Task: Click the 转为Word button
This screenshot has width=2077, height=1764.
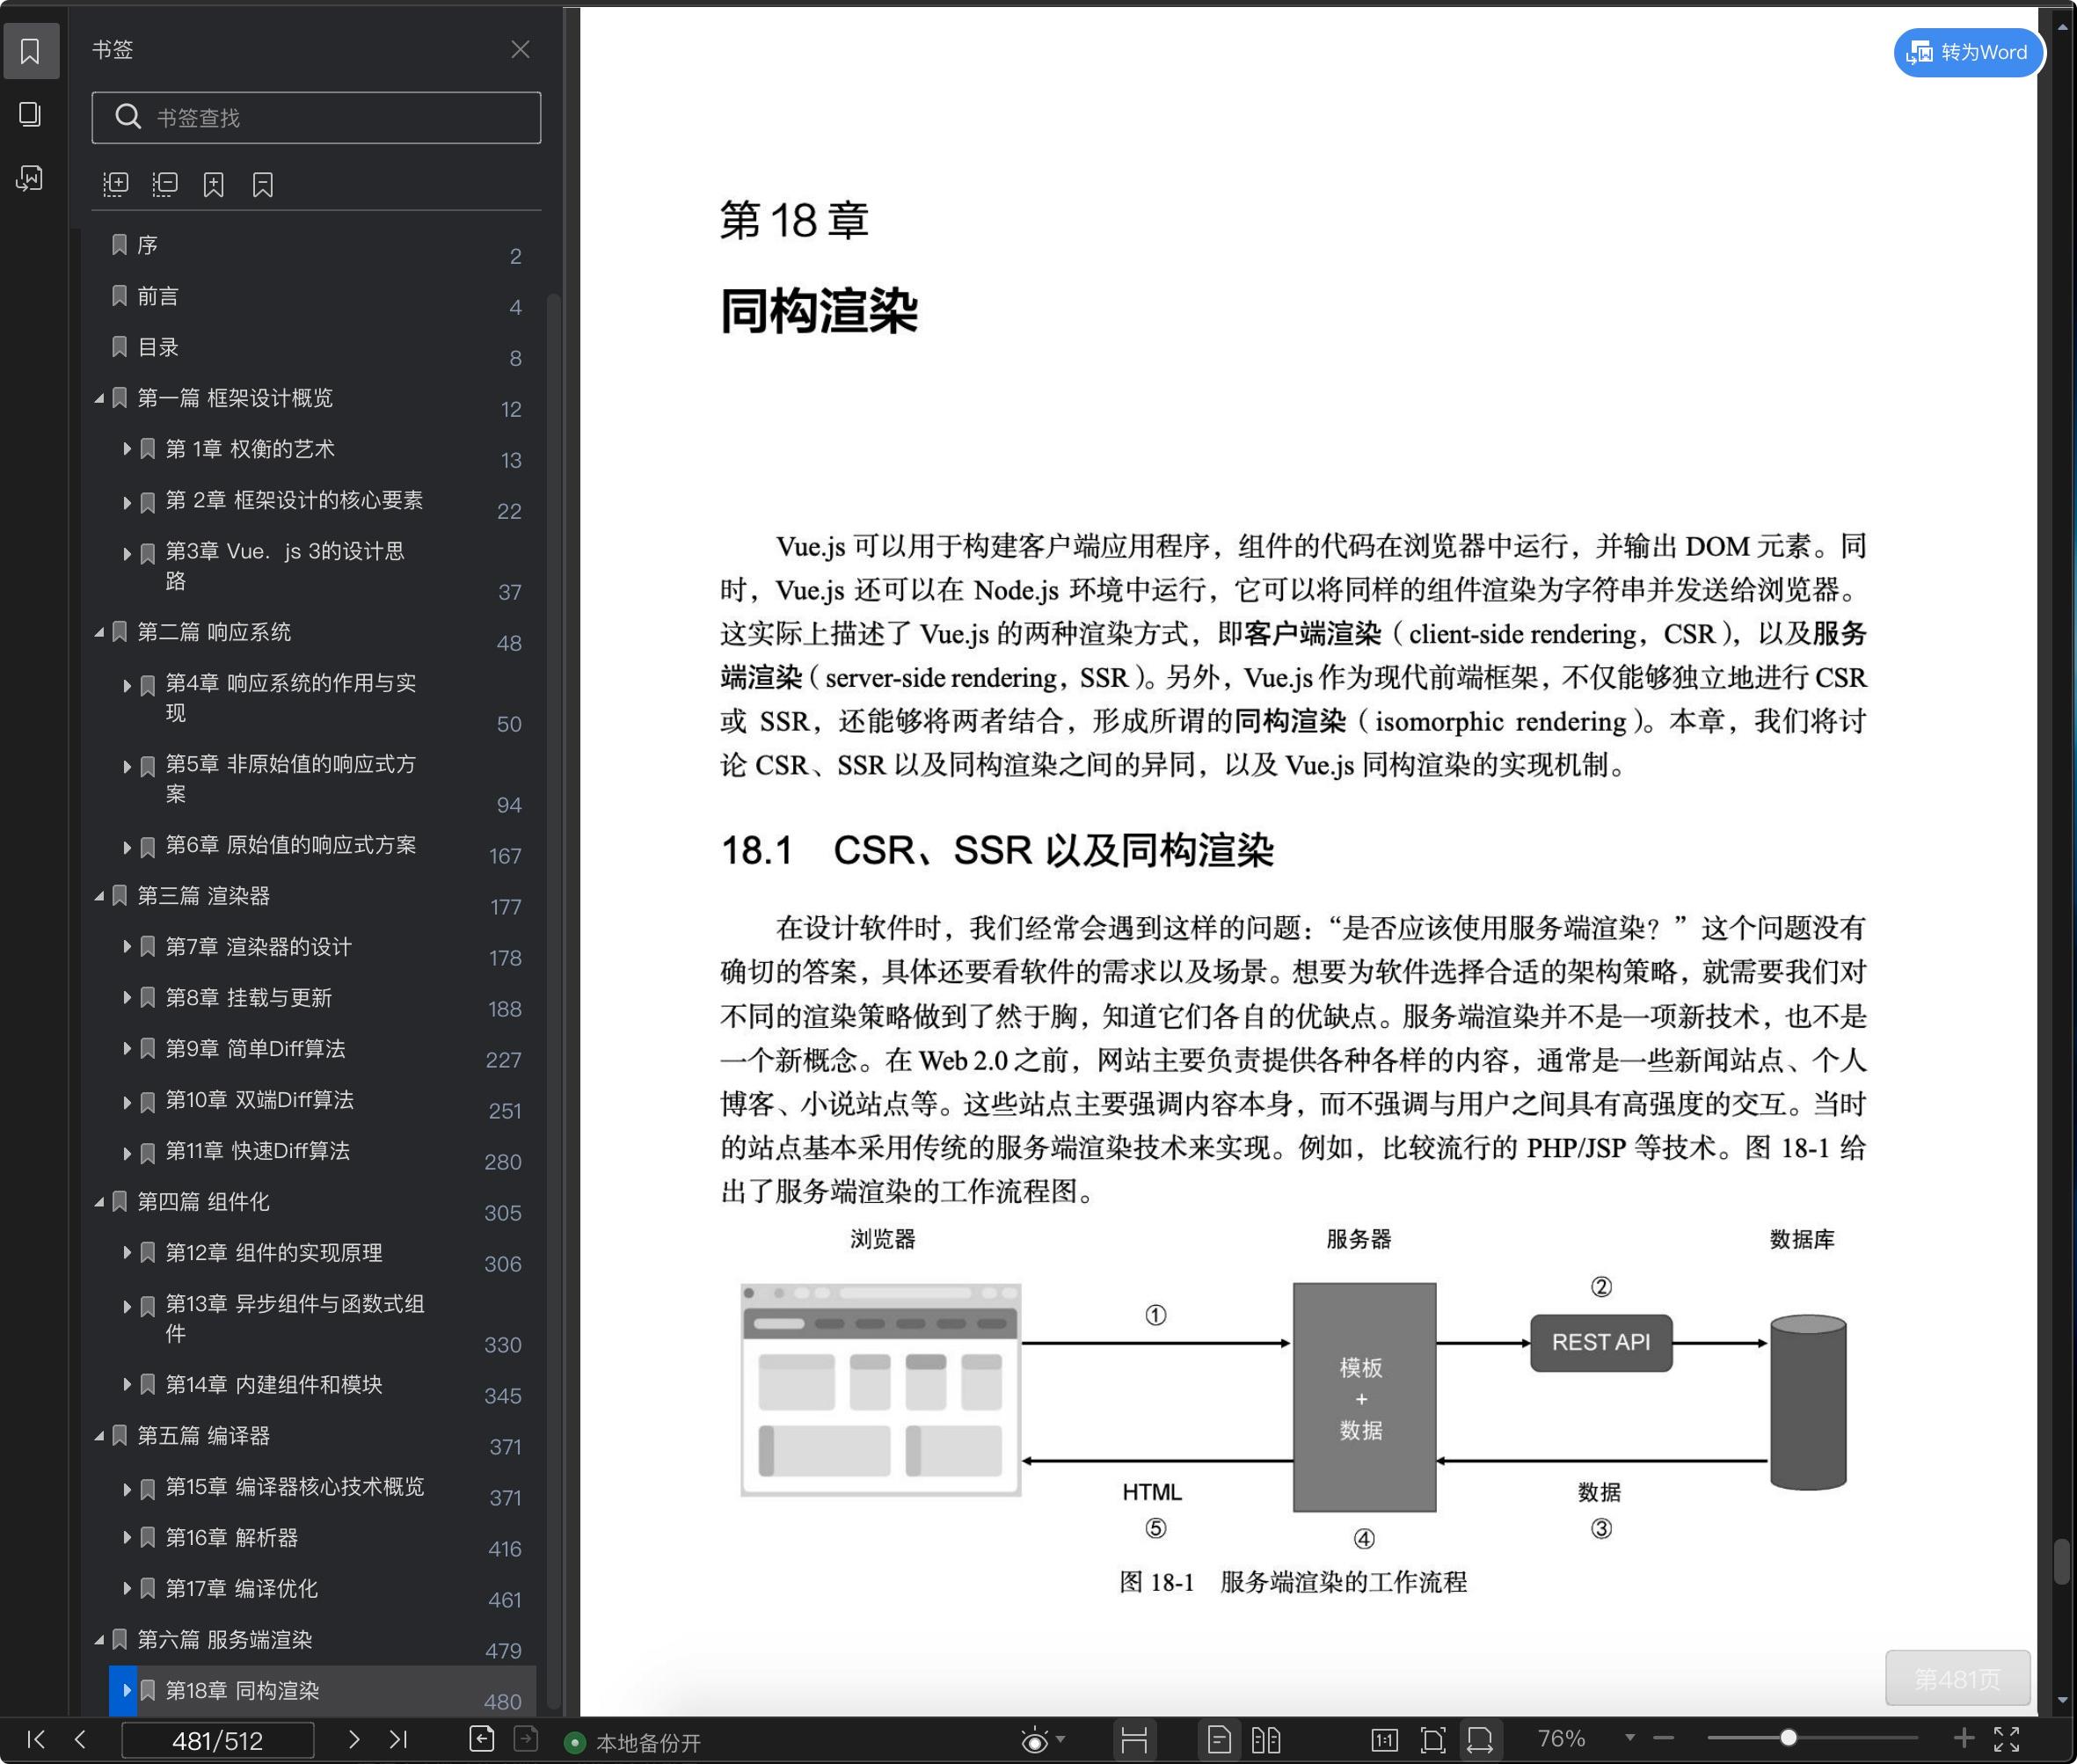Action: pos(1967,52)
